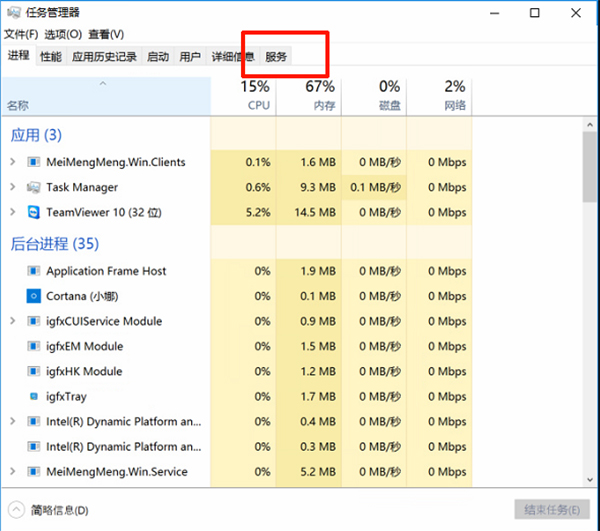Switch to the 进程 tab
The width and height of the screenshot is (600, 531).
[x=18, y=56]
